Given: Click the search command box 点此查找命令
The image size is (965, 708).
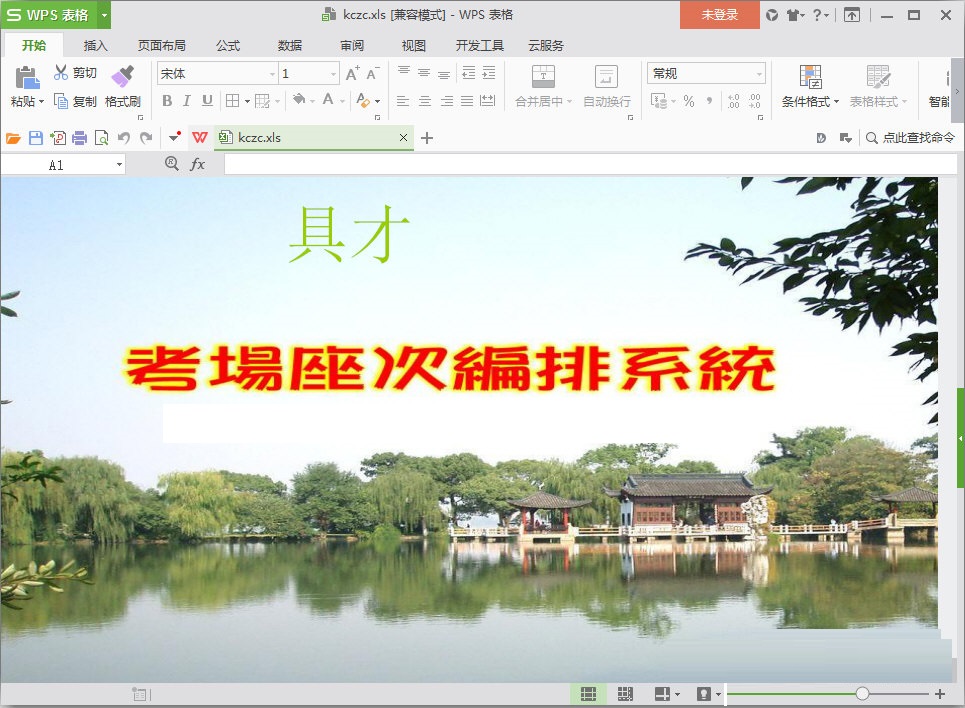Looking at the screenshot, I should (910, 137).
